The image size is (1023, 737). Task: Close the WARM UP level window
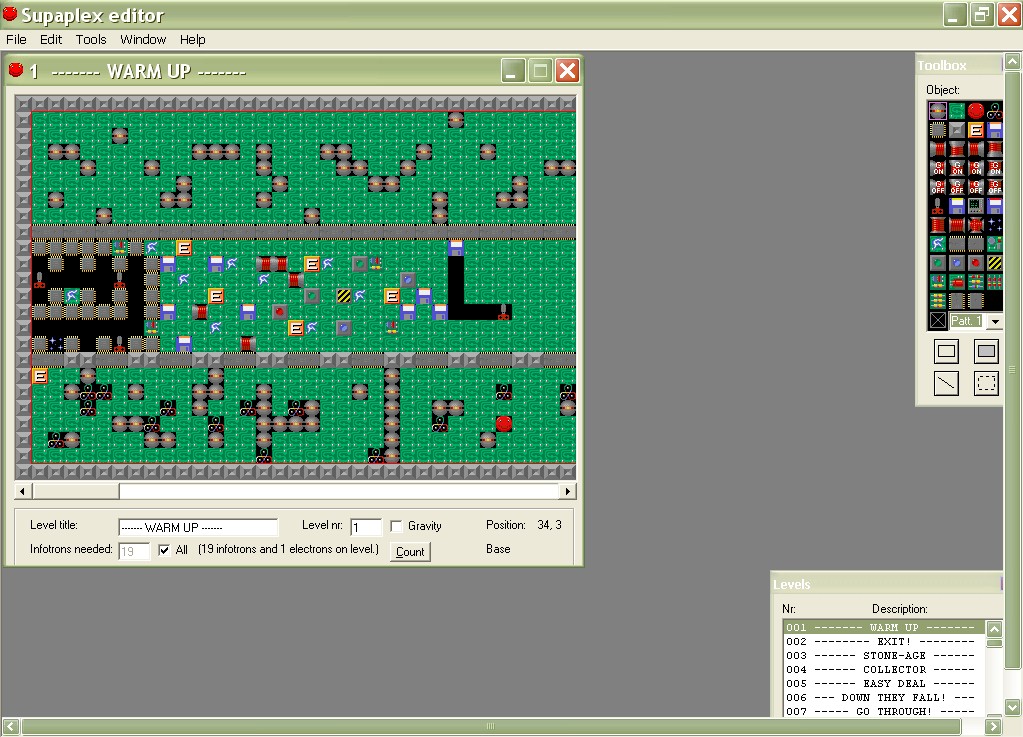coord(568,70)
